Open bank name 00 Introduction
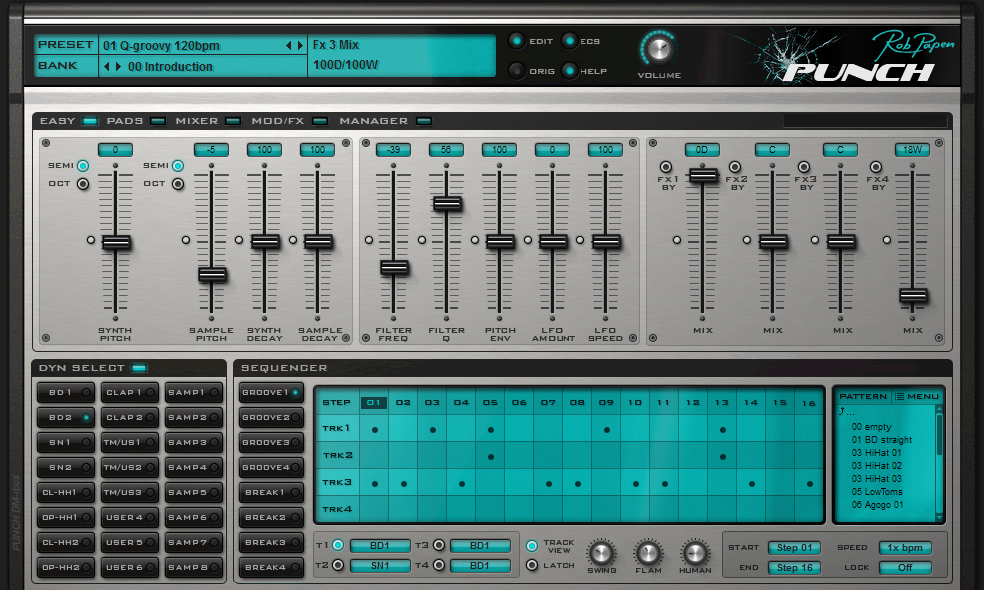Screen dimensions: 984x590 (x=170, y=66)
